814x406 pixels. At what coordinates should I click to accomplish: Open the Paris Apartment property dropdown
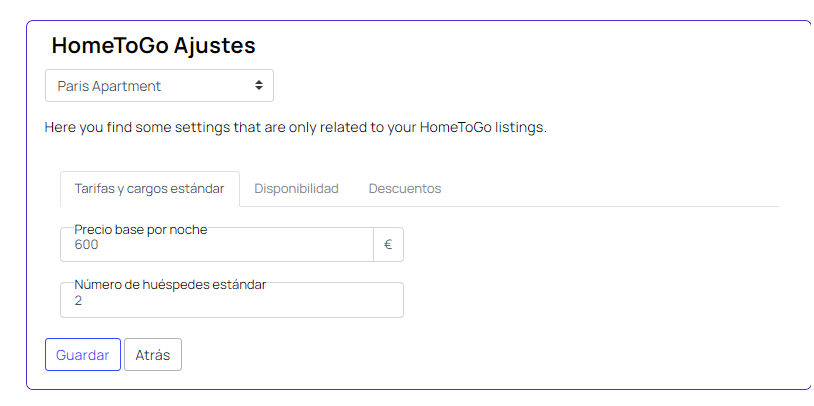[x=159, y=86]
